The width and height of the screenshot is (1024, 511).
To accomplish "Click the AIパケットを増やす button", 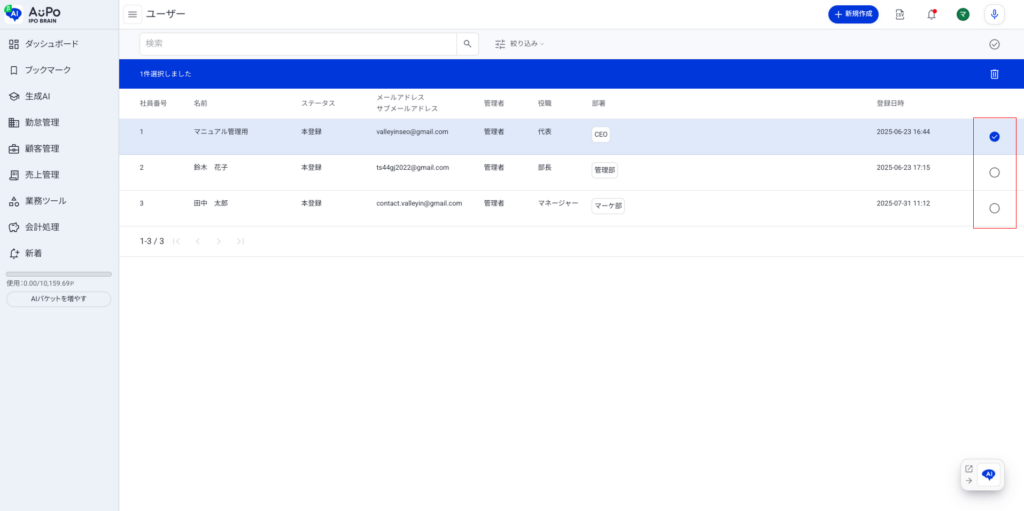I will coord(59,299).
